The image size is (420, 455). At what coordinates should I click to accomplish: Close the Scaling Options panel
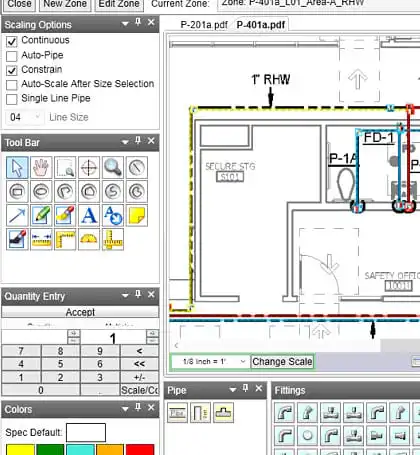click(151, 22)
